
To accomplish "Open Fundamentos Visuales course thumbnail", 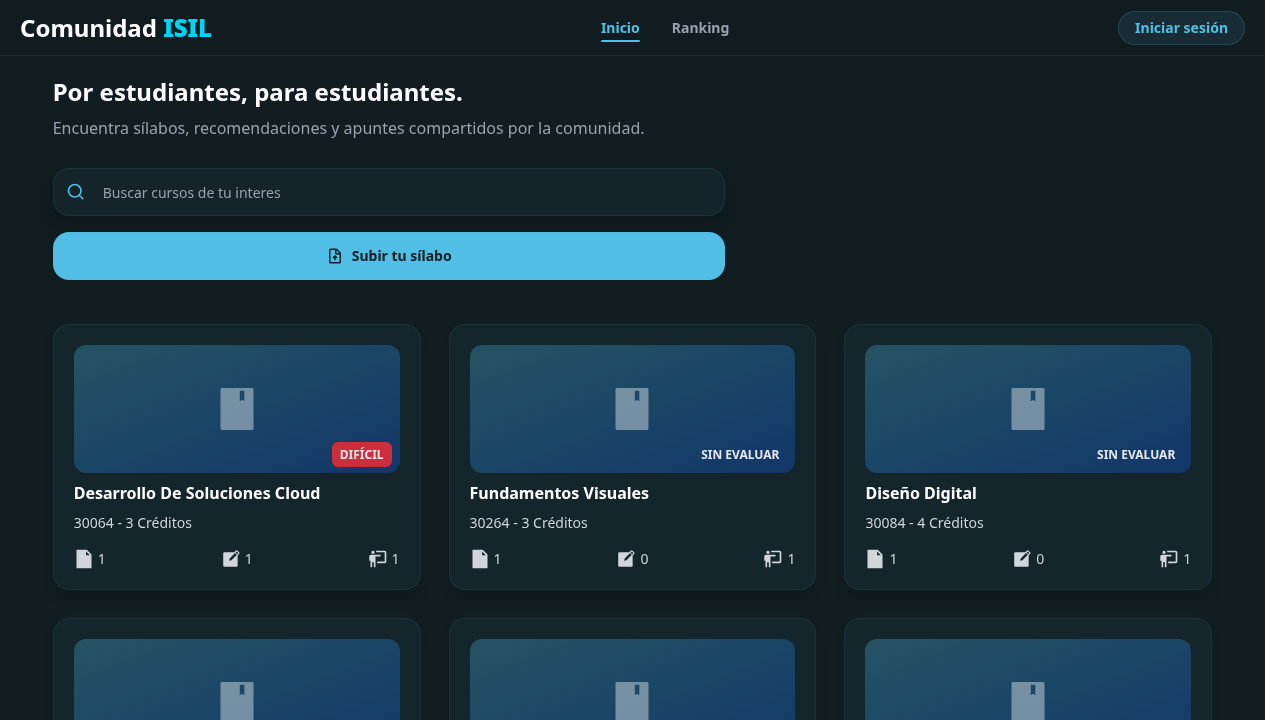I will 632,409.
